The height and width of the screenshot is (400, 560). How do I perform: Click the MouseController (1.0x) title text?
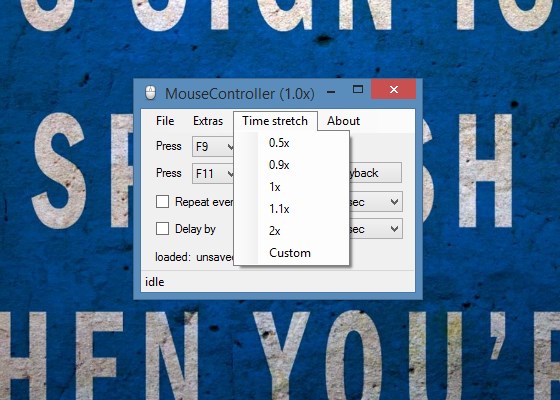pos(240,94)
